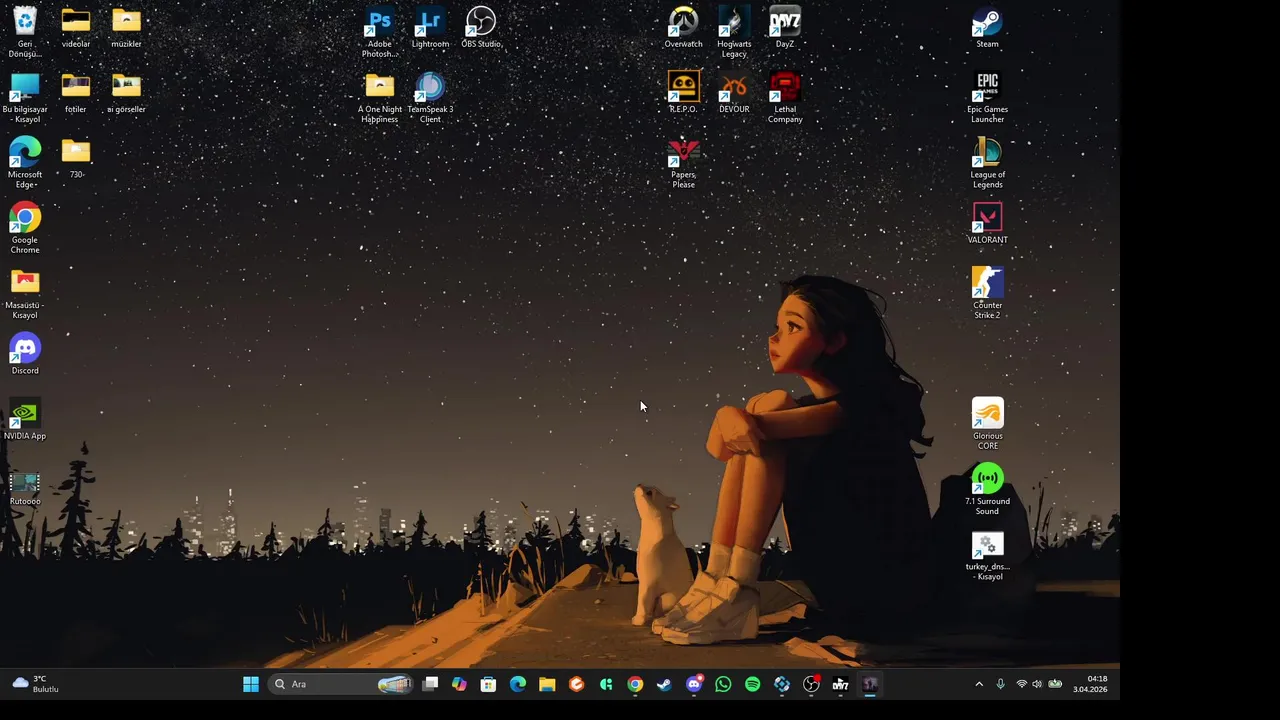1280x720 pixels.
Task: Select the Hogwarts Legacy shortcut
Action: (x=734, y=32)
